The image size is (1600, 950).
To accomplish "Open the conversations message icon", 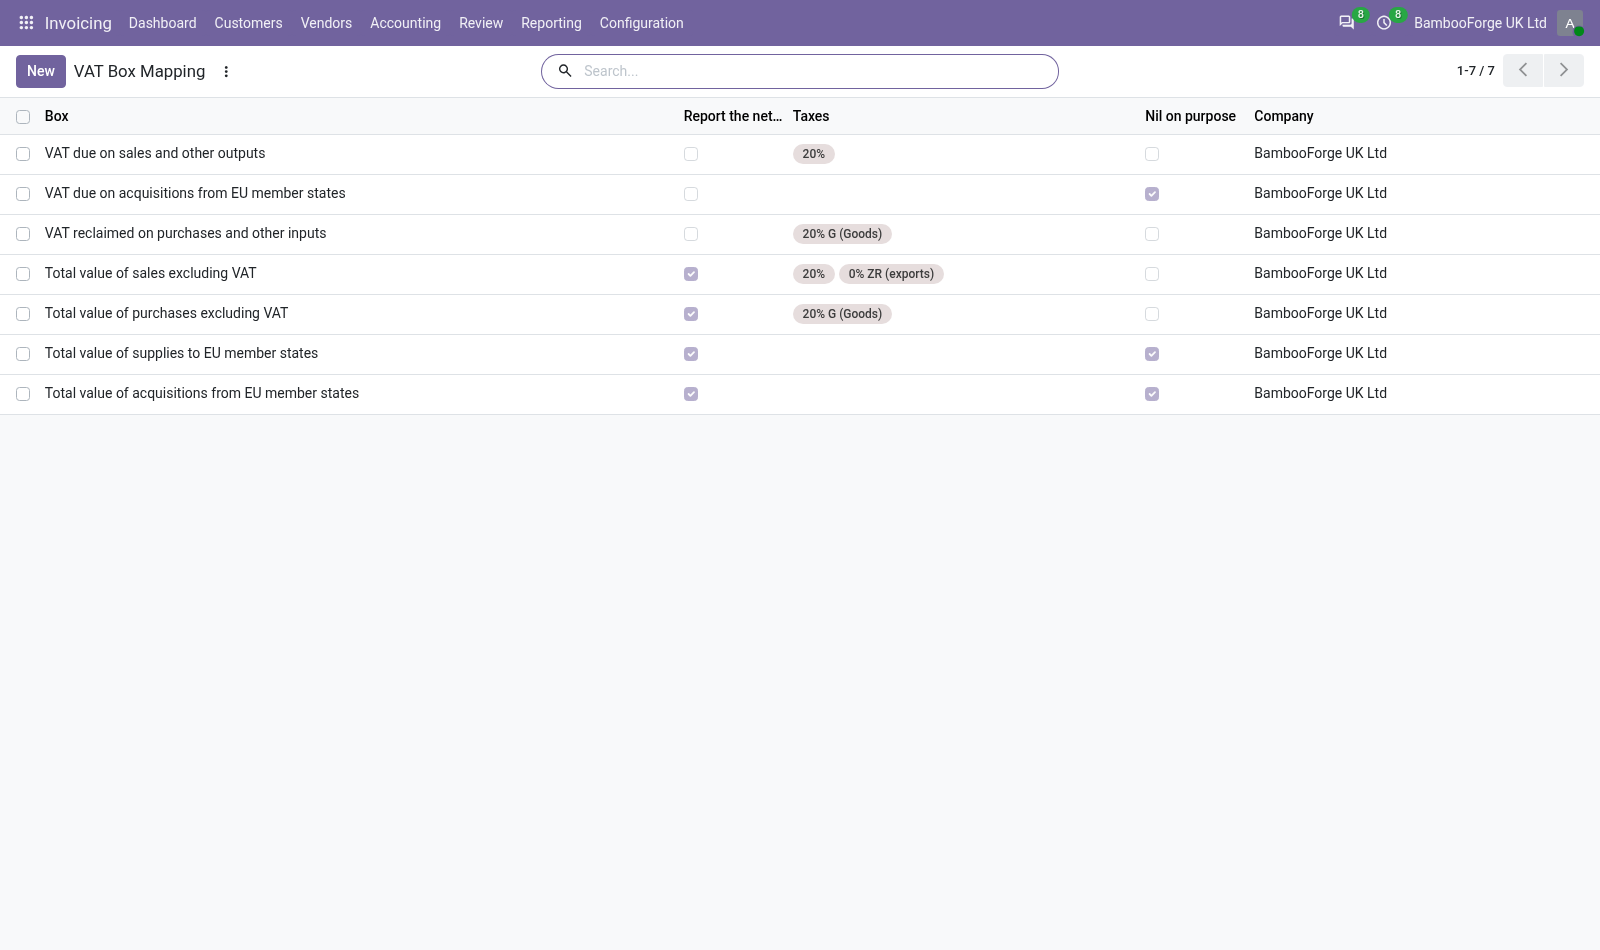I will (x=1346, y=22).
